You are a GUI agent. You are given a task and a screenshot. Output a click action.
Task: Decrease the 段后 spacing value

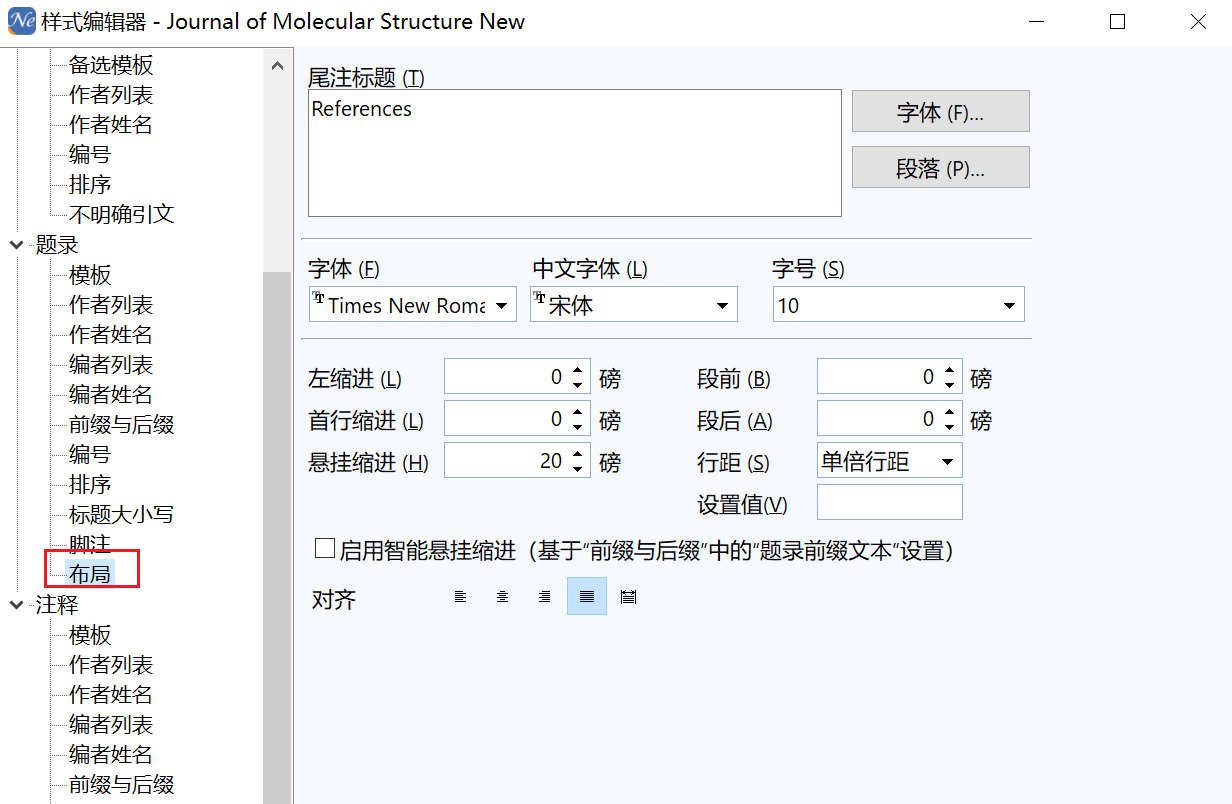click(x=948, y=427)
